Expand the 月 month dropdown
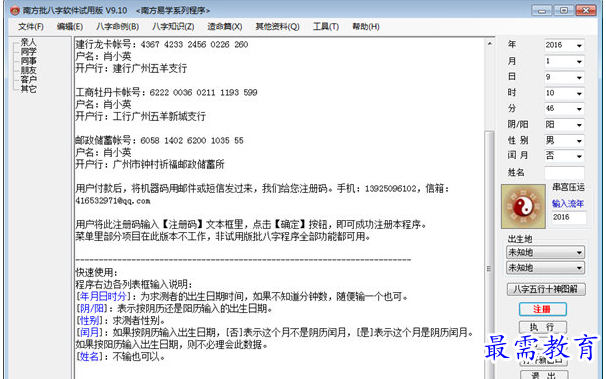 pyautogui.click(x=579, y=61)
